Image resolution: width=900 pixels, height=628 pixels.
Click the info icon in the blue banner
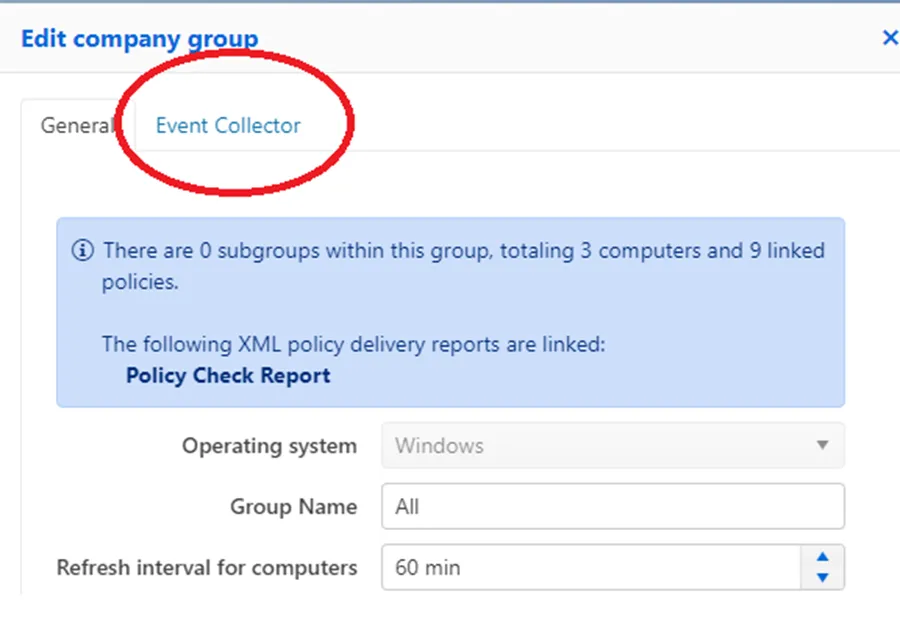(83, 250)
